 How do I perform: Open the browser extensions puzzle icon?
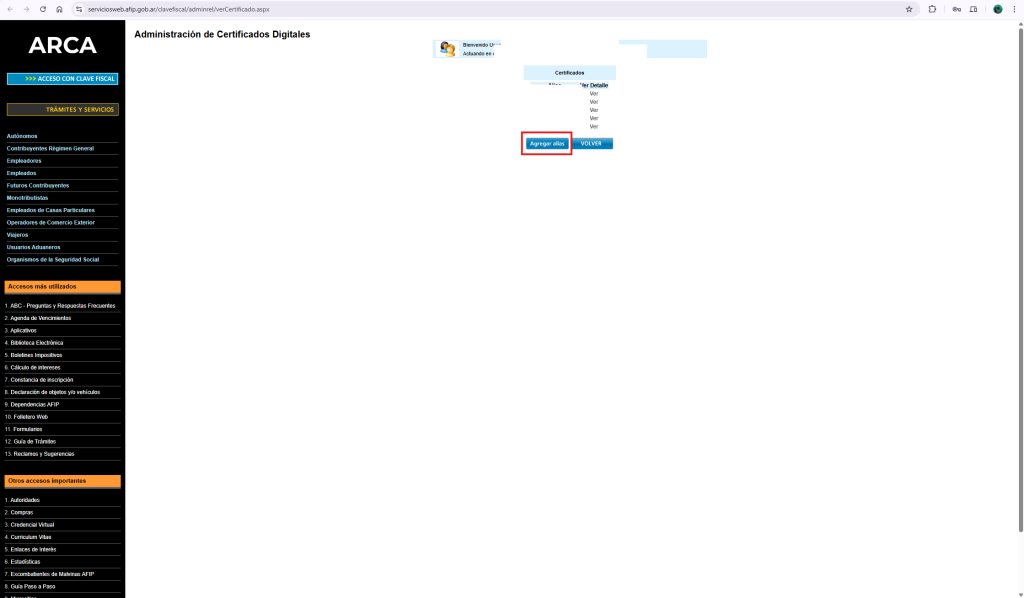point(933,9)
